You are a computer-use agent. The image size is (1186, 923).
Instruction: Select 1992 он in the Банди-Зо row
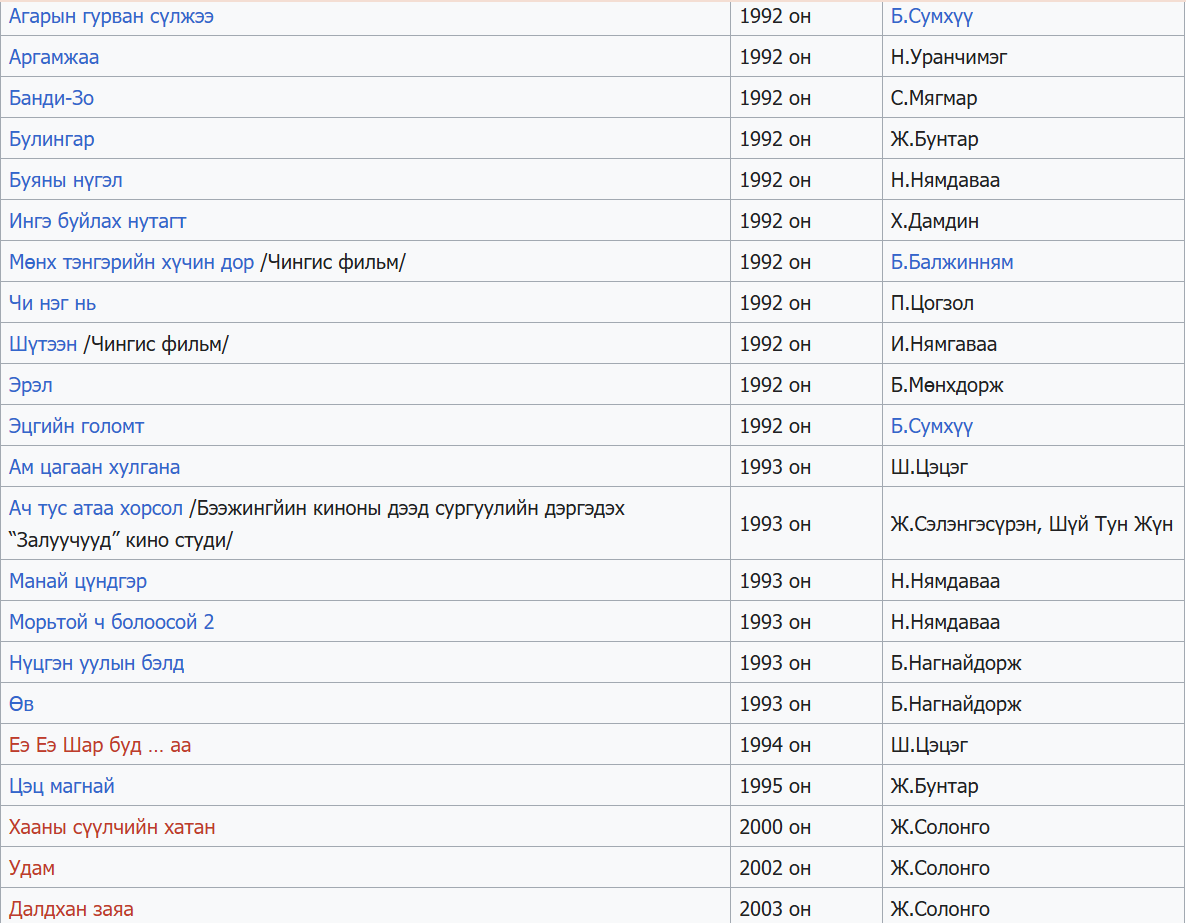tap(775, 98)
